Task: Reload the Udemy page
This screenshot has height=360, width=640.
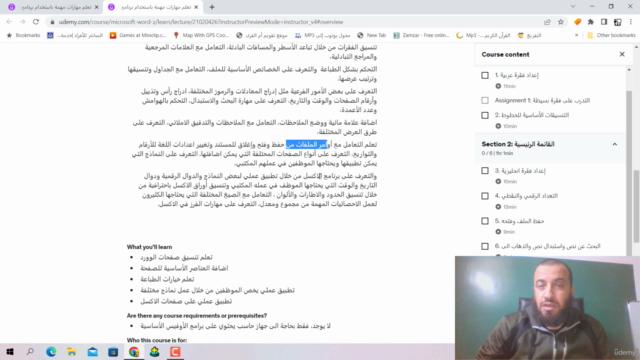Action: coord(36,22)
